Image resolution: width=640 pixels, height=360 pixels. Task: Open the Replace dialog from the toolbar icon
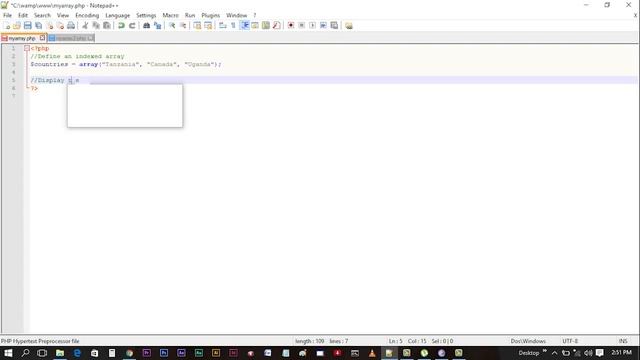coord(157,25)
